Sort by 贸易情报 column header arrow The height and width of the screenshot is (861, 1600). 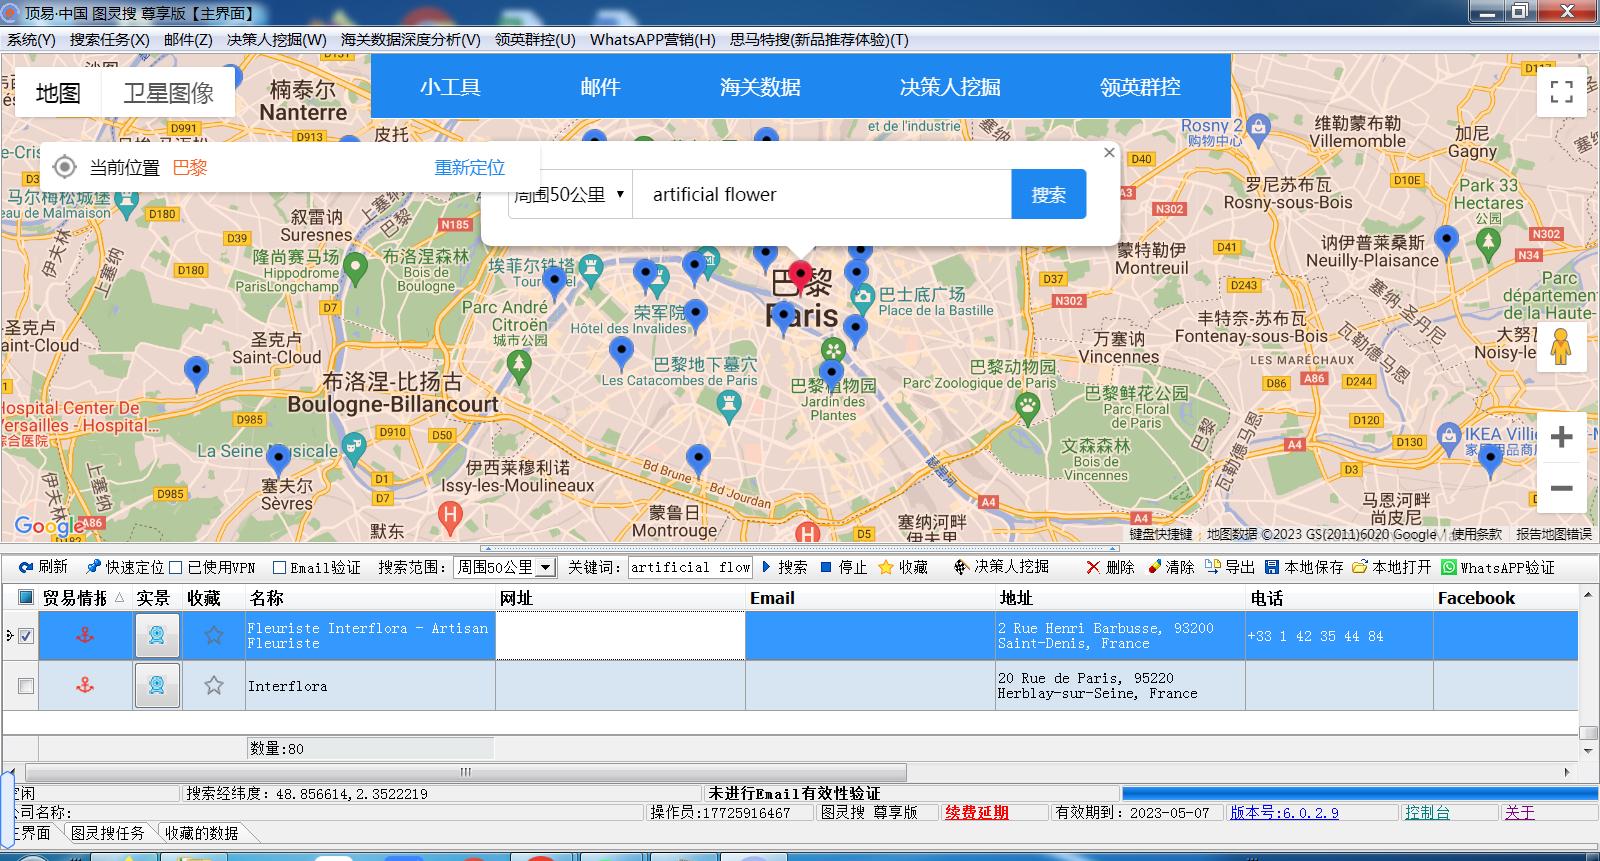point(120,597)
